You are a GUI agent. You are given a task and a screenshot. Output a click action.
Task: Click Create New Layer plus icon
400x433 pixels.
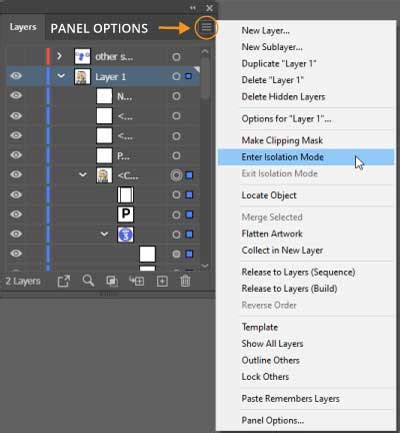162,281
